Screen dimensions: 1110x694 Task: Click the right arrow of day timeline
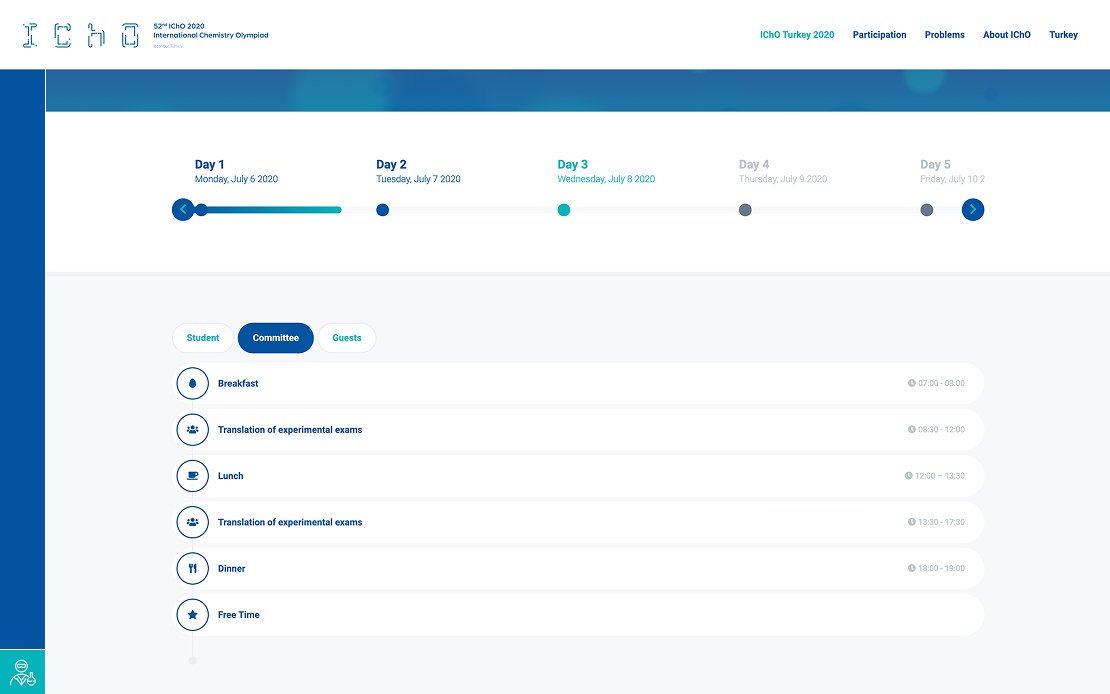pyautogui.click(x=973, y=210)
